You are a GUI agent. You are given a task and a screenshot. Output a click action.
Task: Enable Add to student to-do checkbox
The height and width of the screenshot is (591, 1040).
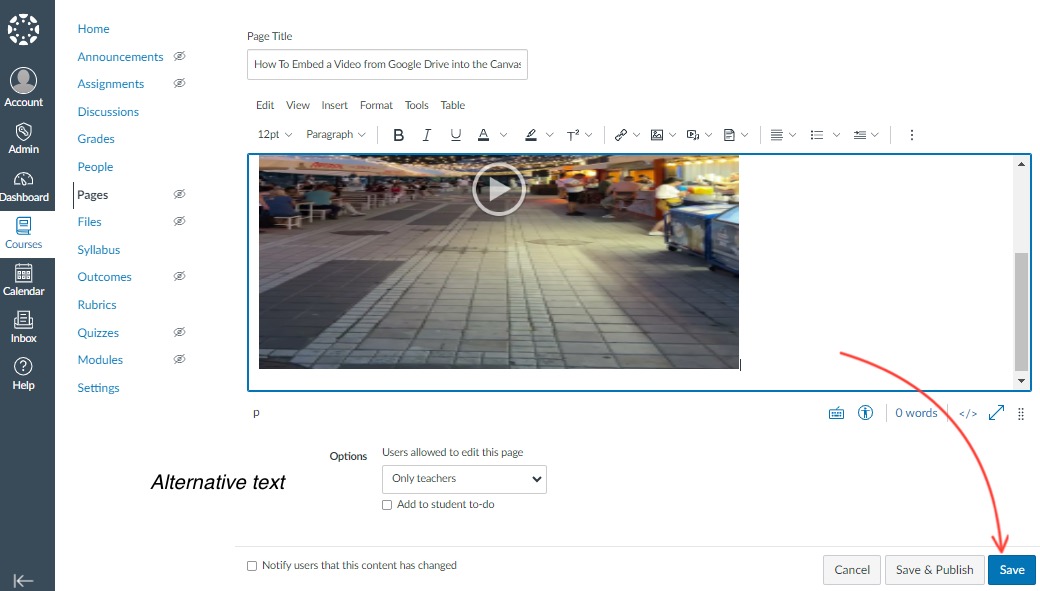[387, 505]
